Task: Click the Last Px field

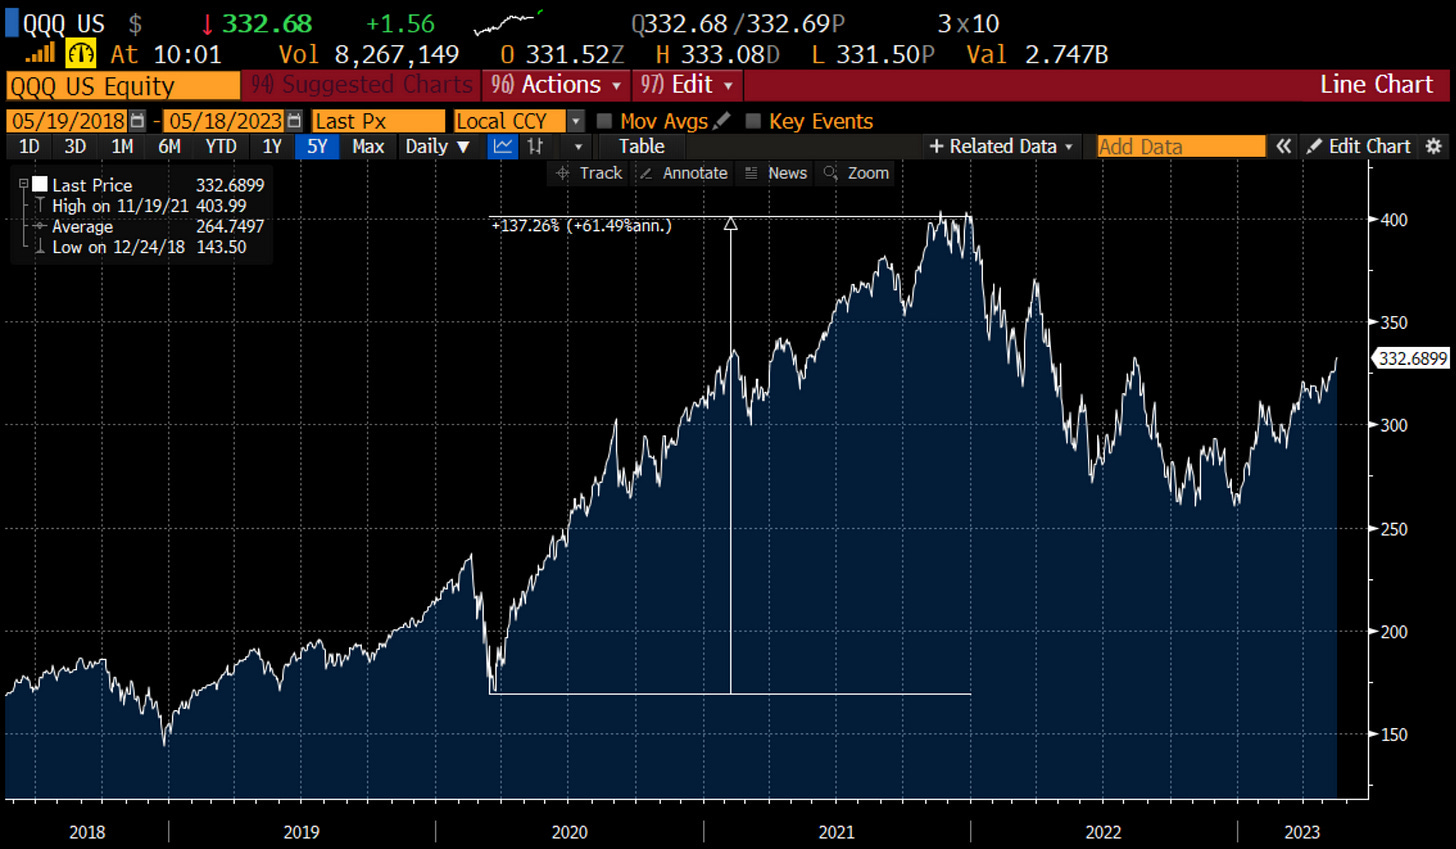Action: 377,121
